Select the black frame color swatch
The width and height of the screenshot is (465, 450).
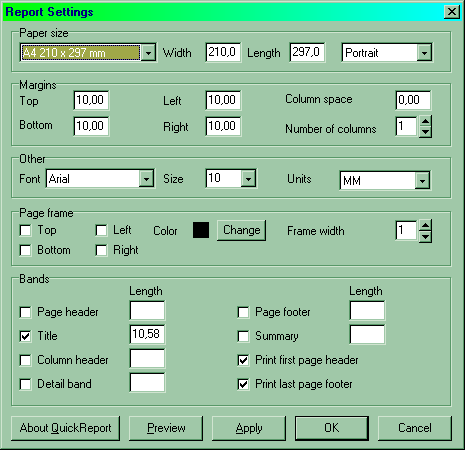coord(201,230)
